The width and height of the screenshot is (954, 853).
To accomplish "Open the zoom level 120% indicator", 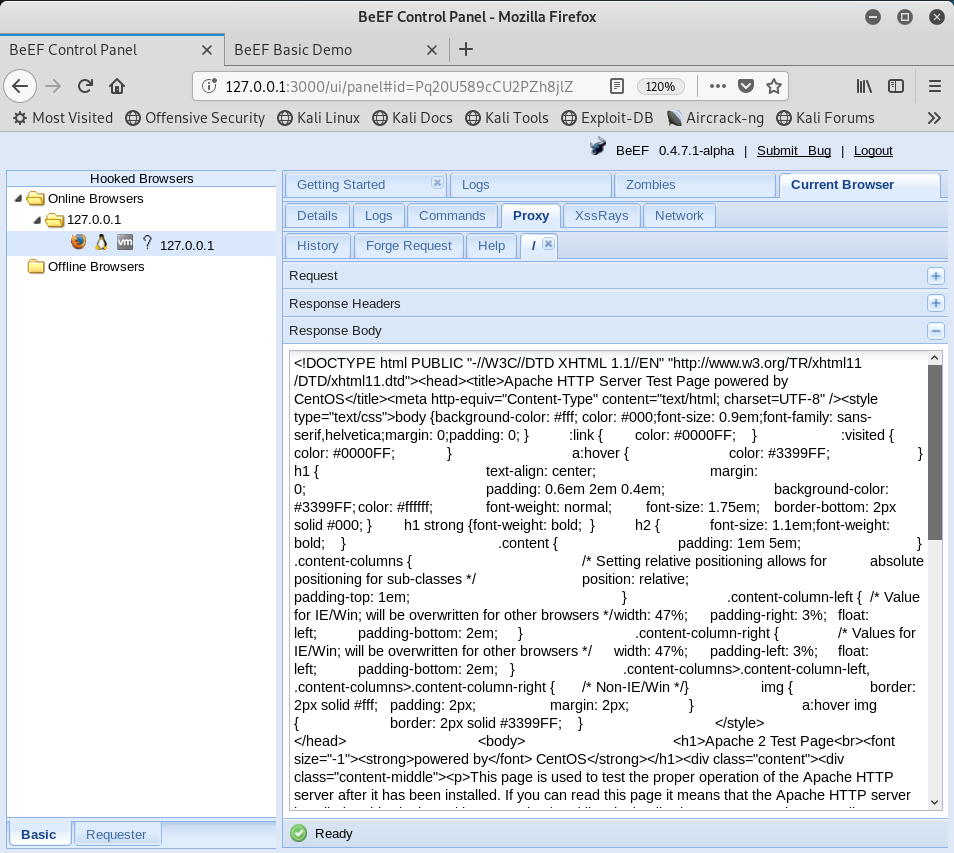I will [x=660, y=86].
